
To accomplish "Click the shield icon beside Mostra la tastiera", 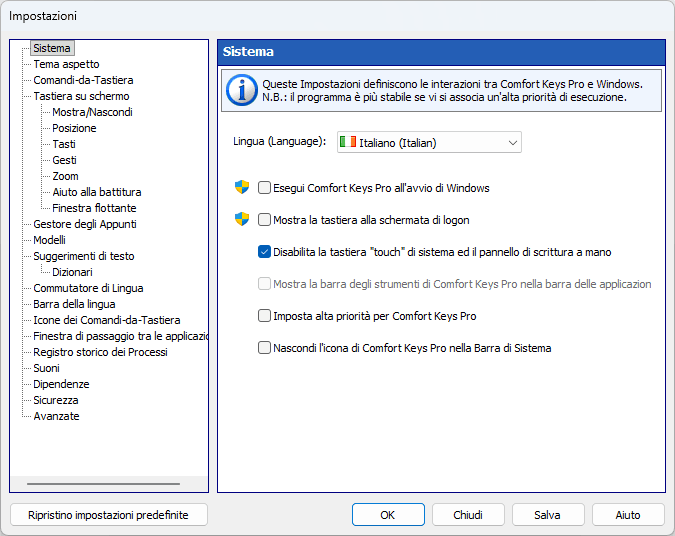I will click(242, 219).
